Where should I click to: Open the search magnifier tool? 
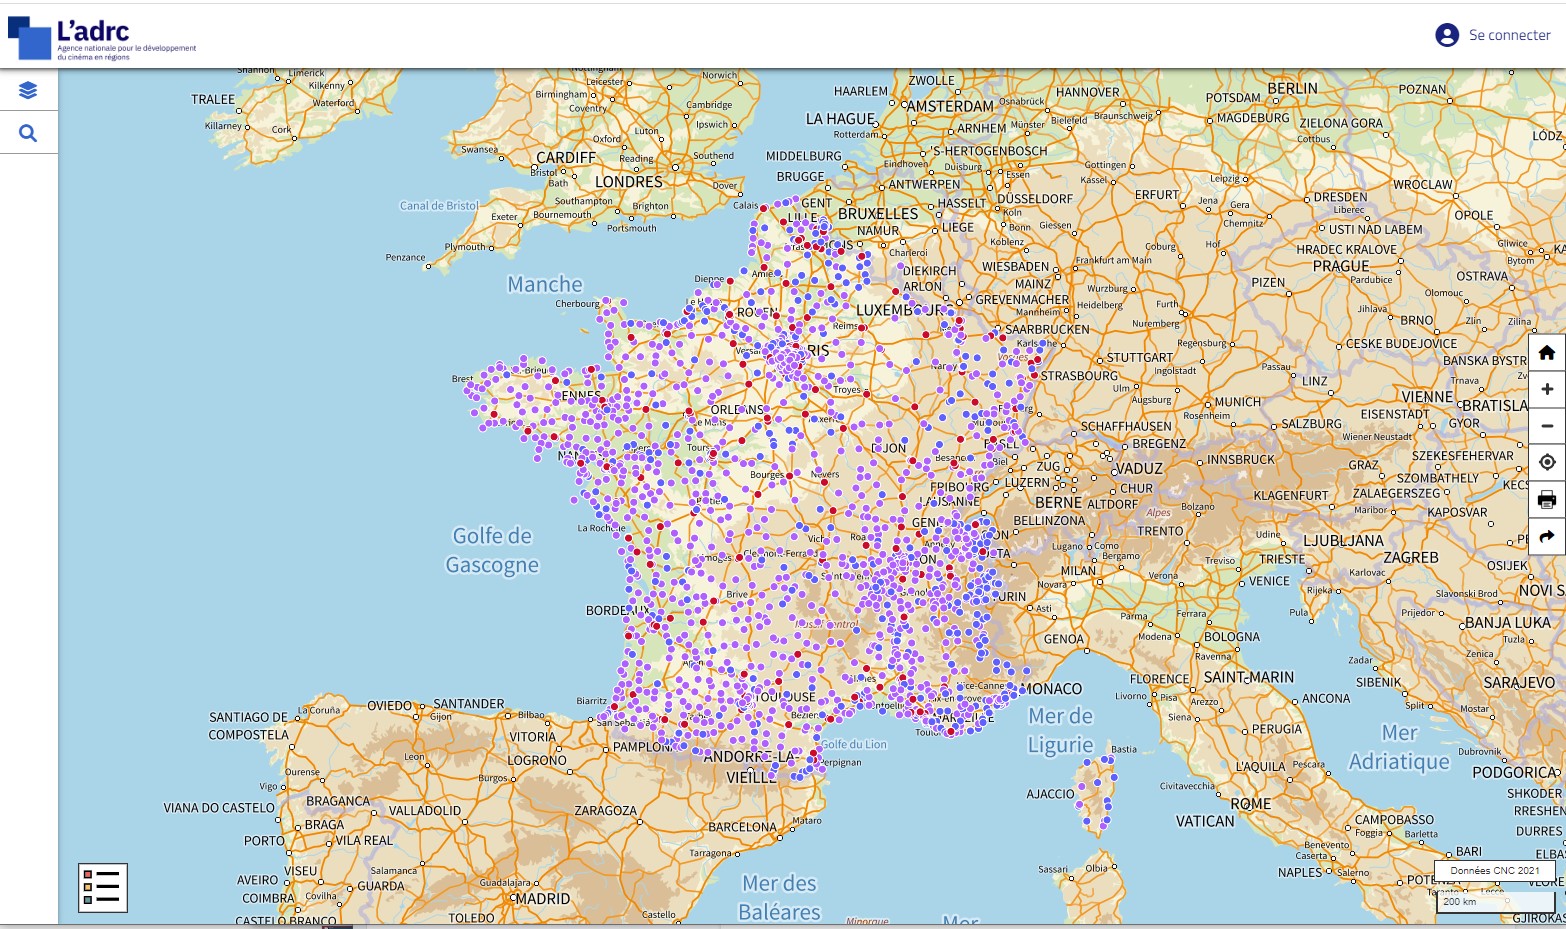[28, 133]
